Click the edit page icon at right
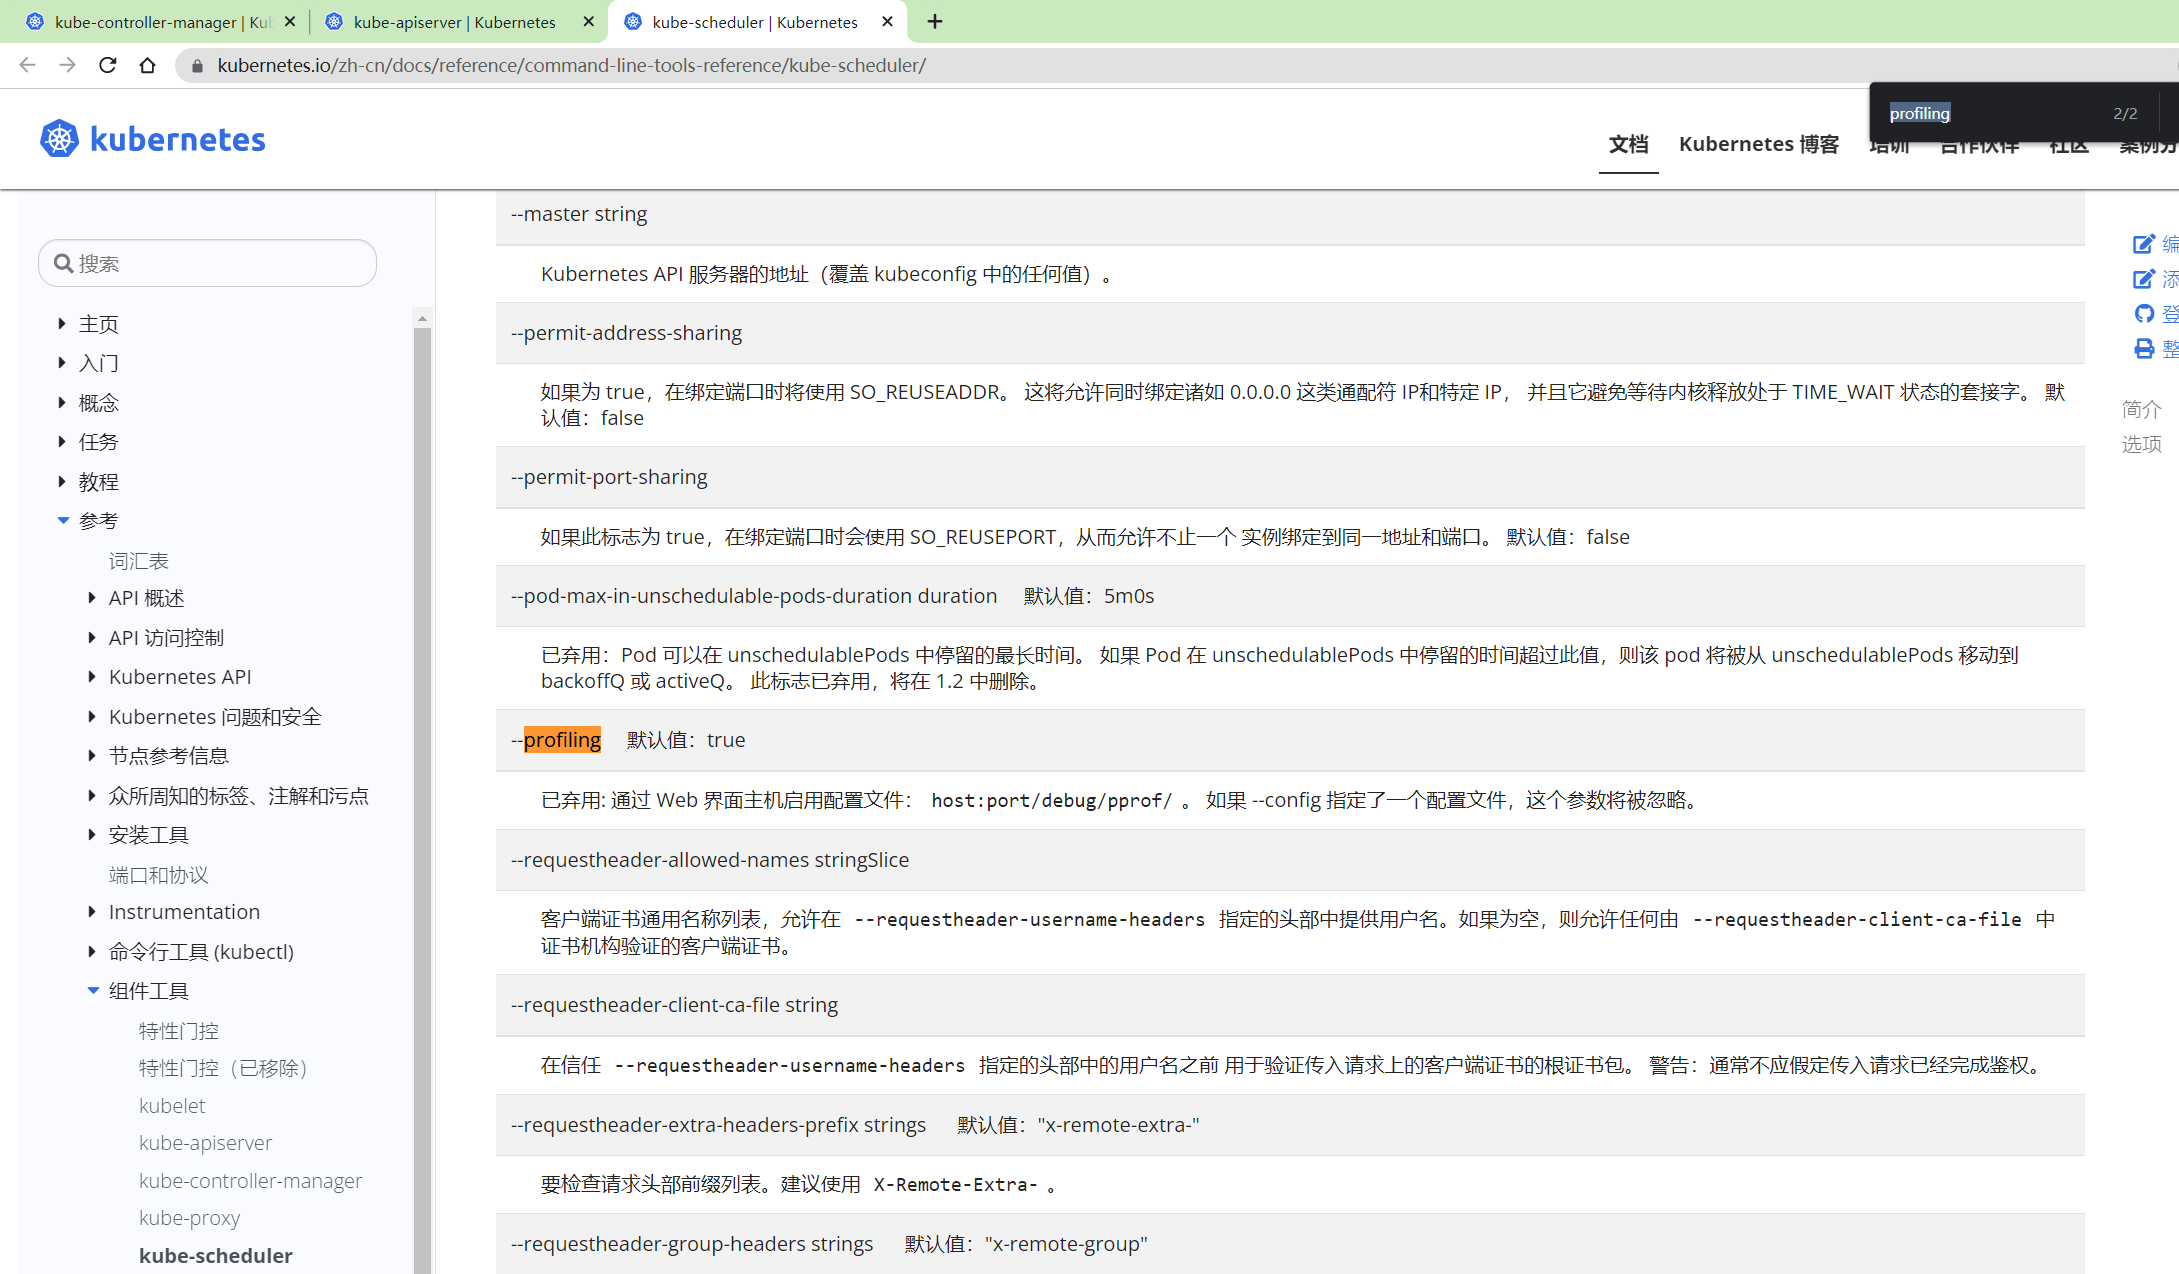 click(x=2143, y=244)
